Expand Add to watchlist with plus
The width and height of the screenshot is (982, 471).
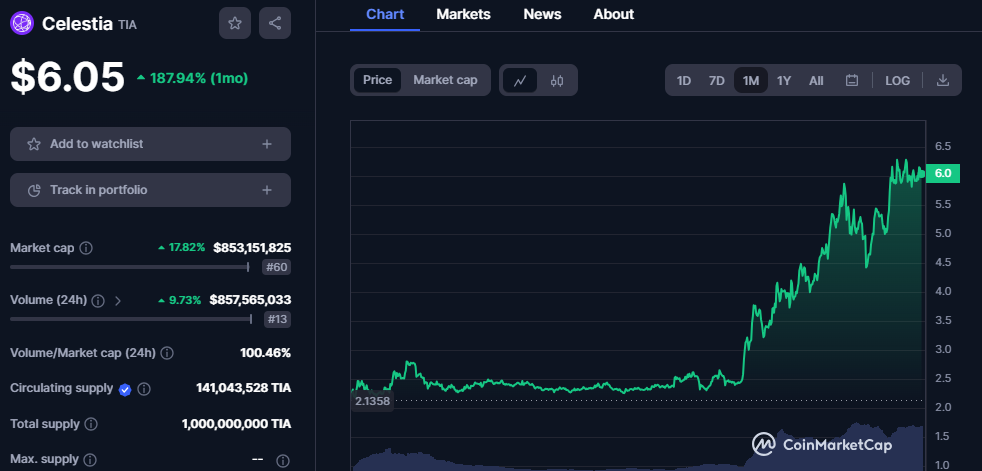267,144
